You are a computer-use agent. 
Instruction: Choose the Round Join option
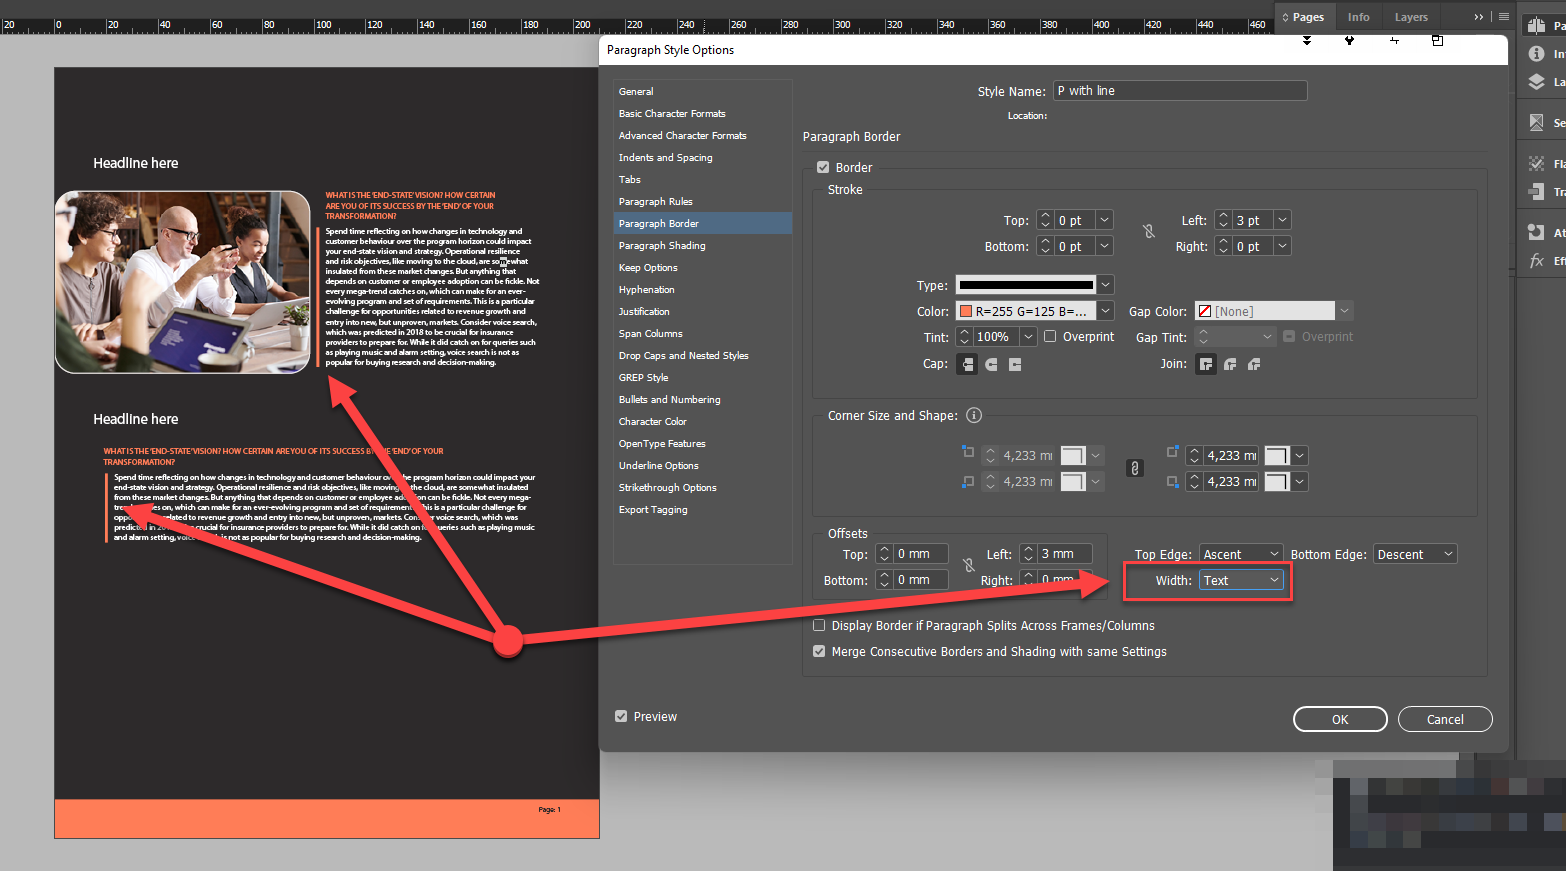1230,365
